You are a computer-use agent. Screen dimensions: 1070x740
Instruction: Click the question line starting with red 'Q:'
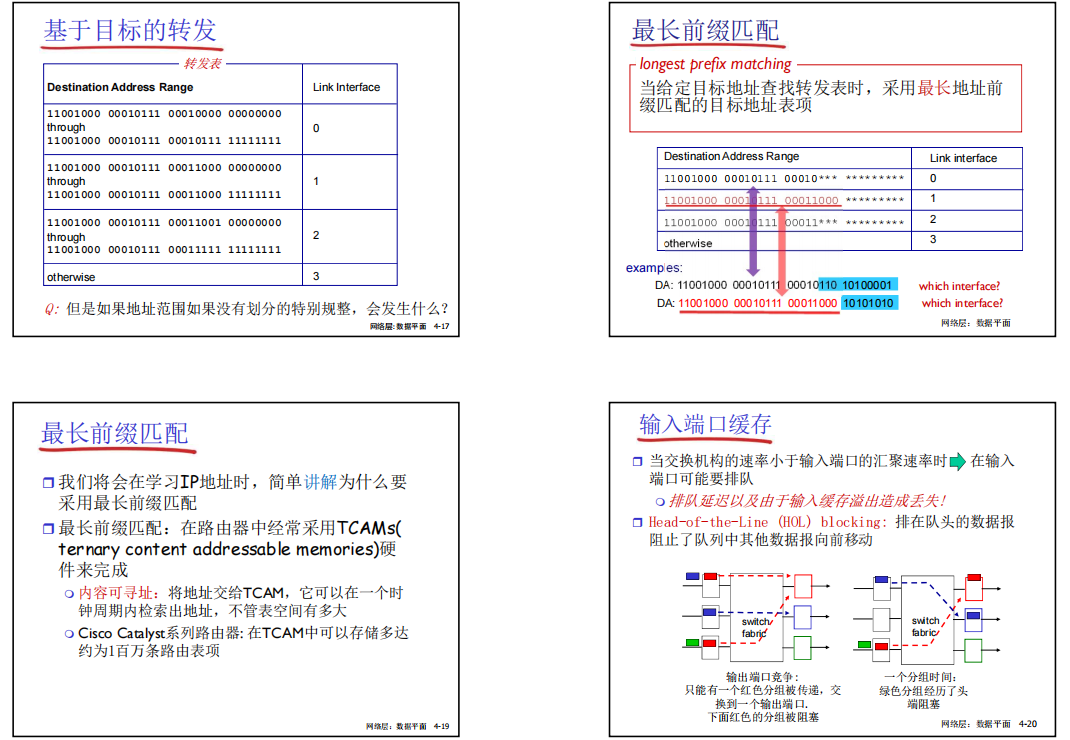(246, 309)
